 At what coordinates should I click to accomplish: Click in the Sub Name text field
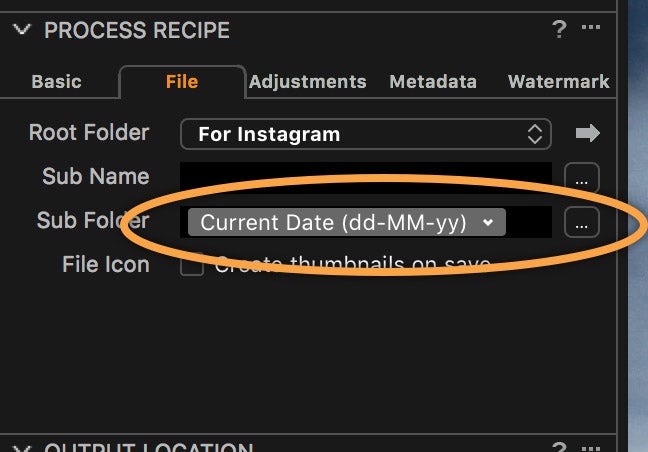(366, 178)
